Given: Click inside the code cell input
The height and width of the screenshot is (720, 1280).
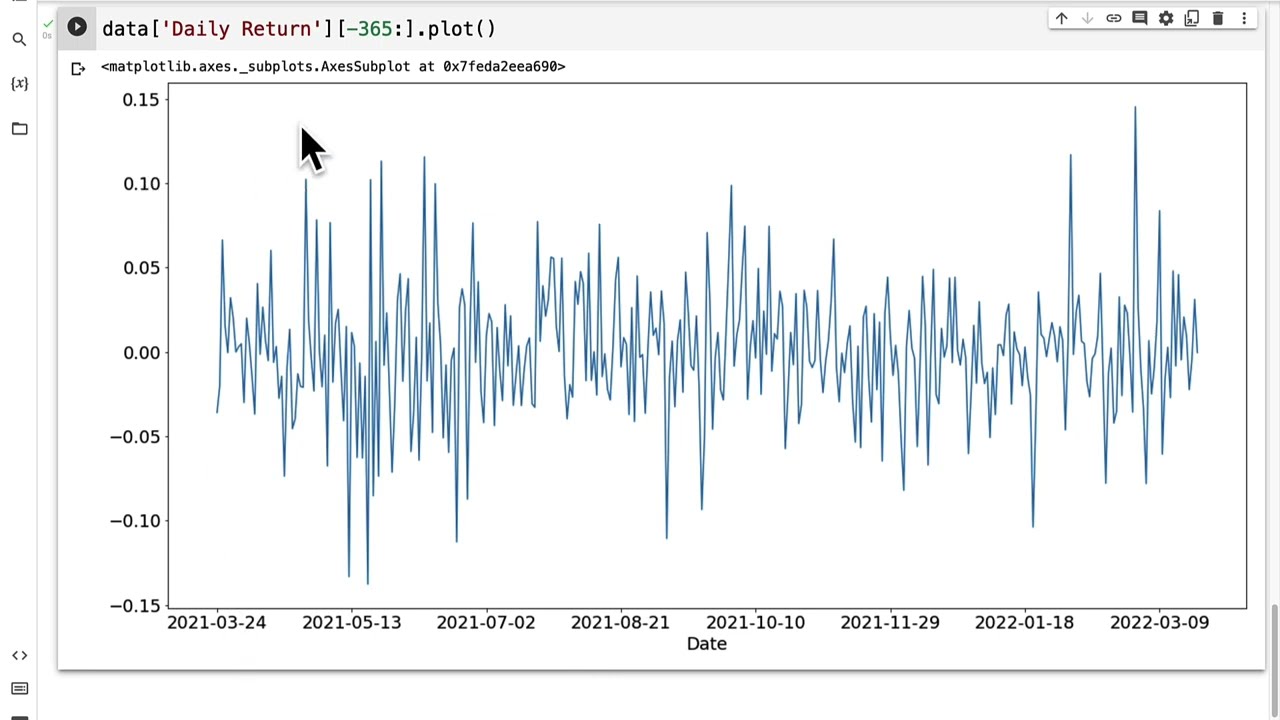Looking at the screenshot, I should 570,28.
